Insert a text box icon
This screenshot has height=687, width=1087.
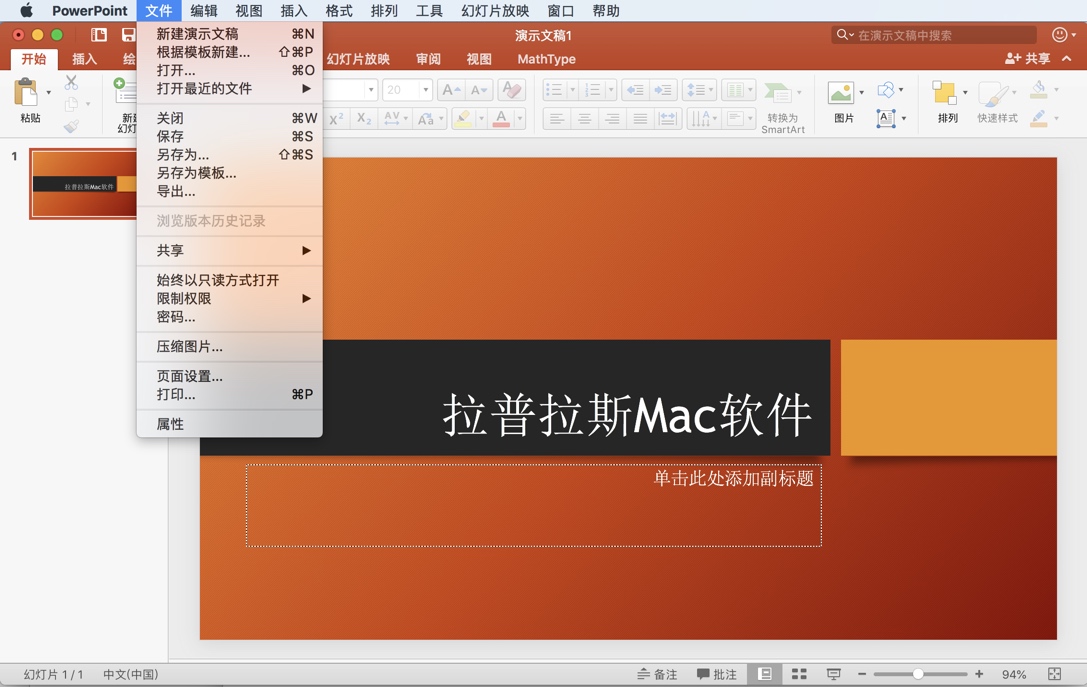click(885, 118)
